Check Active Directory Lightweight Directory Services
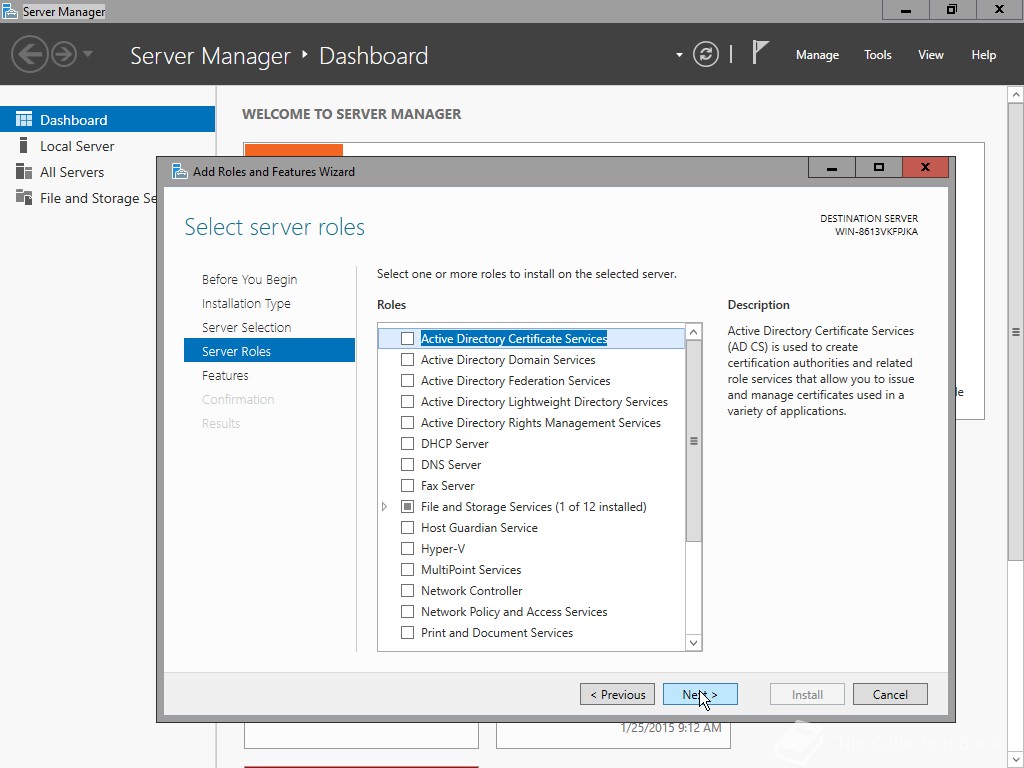 click(x=407, y=401)
